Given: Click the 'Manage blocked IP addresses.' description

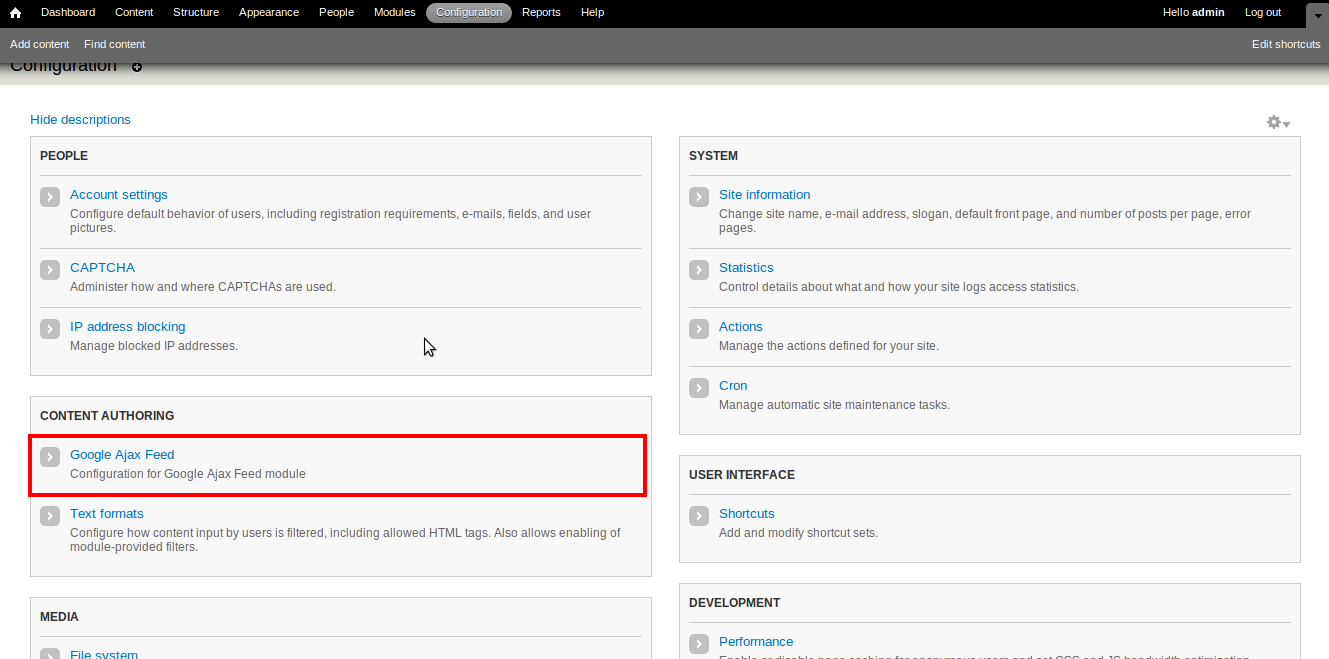Looking at the screenshot, I should click(x=154, y=346).
